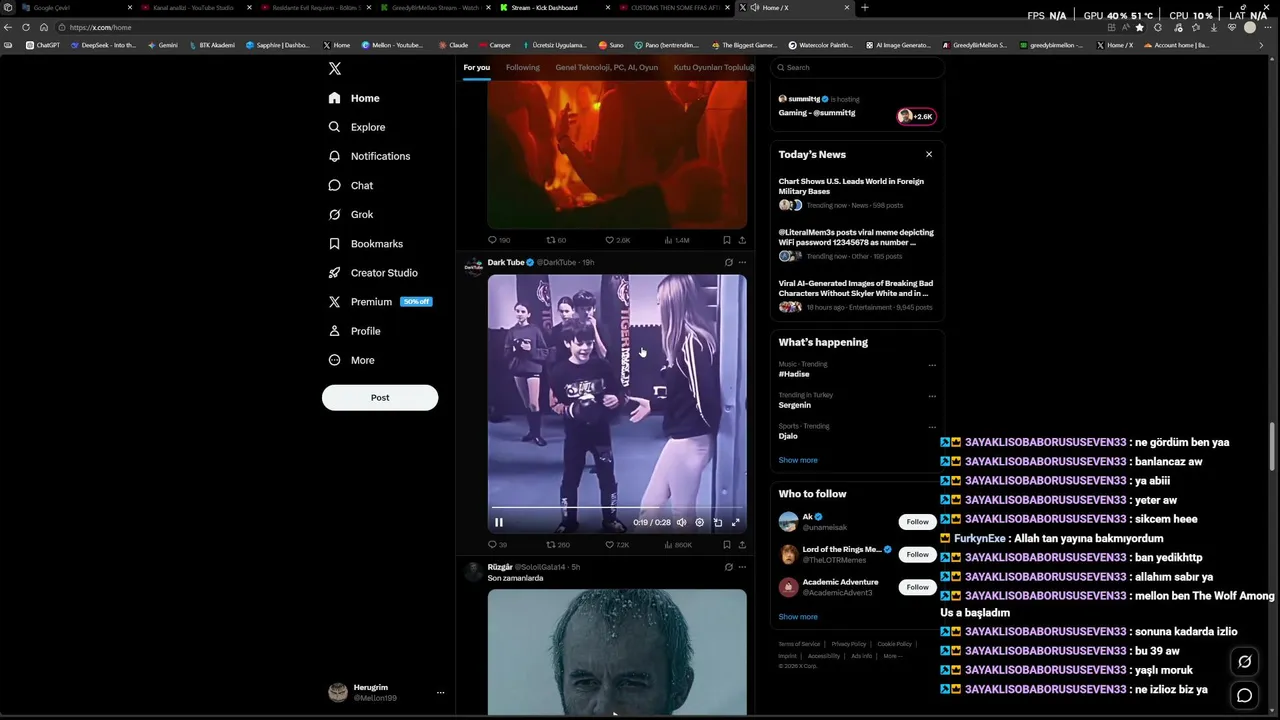Open U.S. Foreign Military Bases news

(856, 192)
